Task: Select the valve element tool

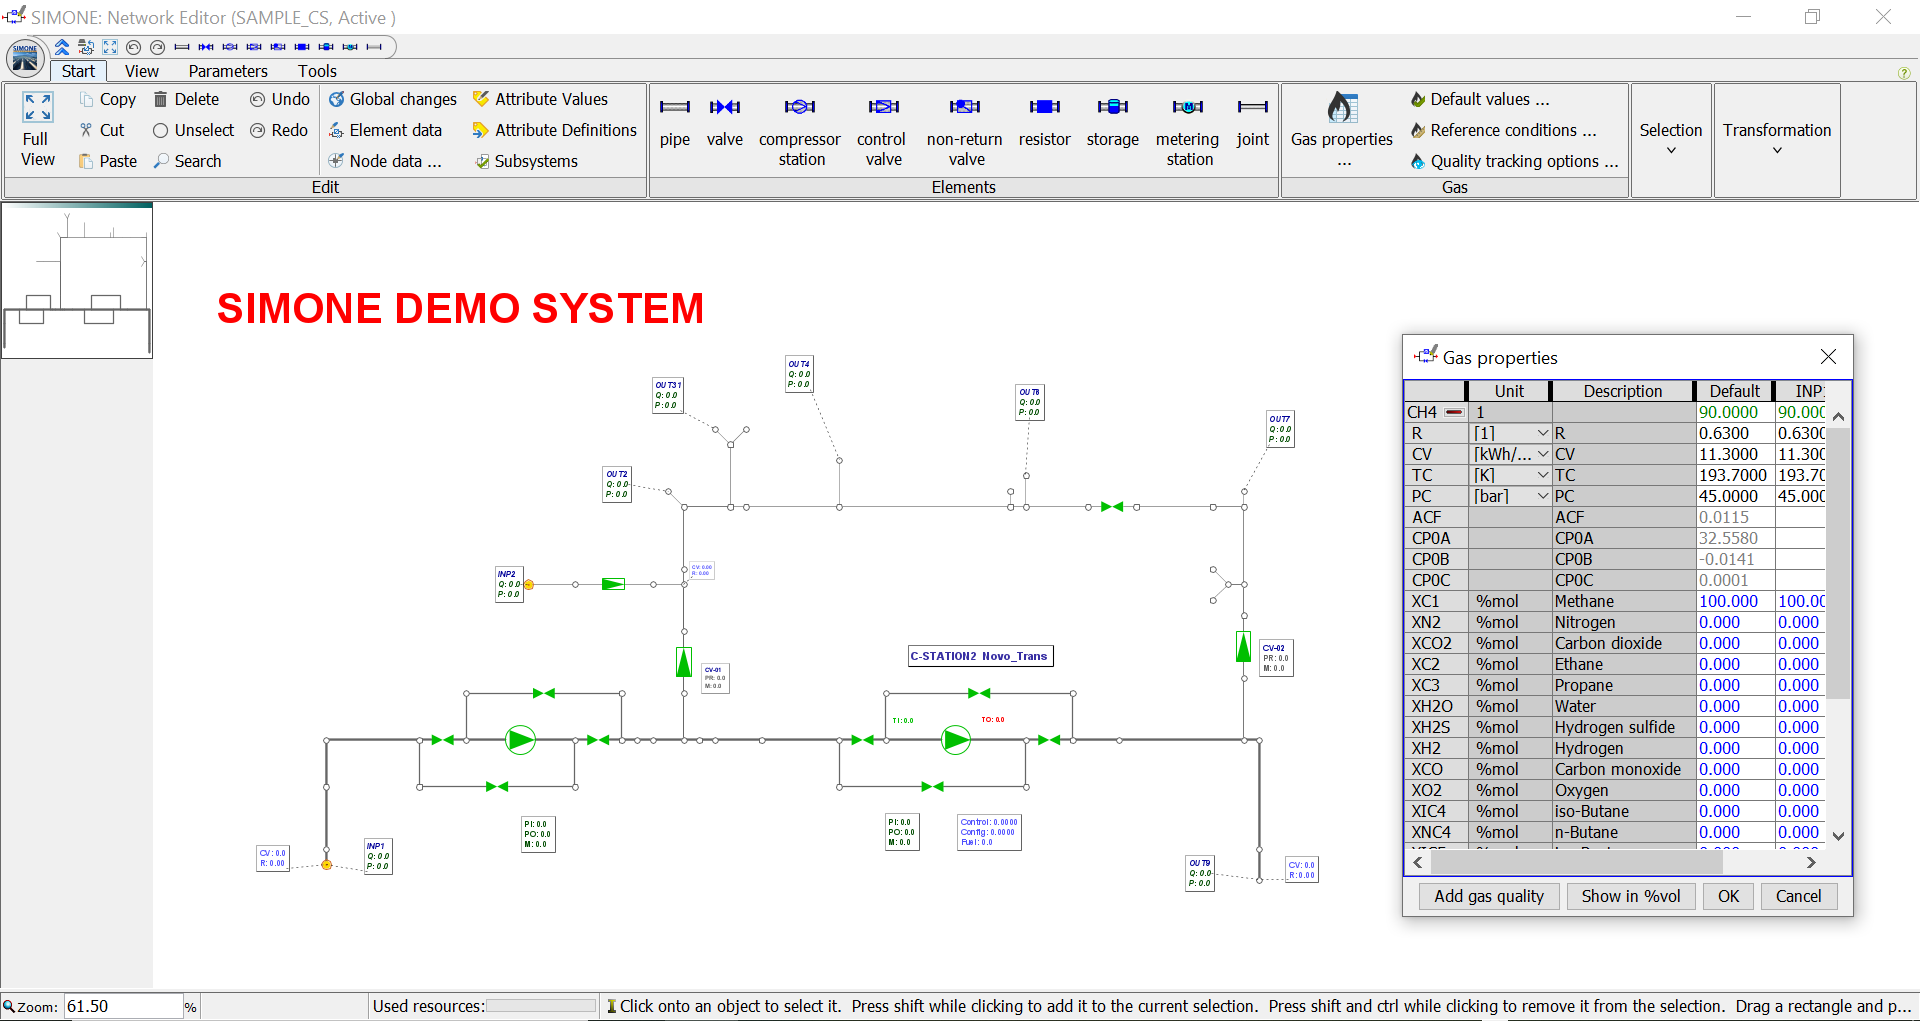Action: 725,125
